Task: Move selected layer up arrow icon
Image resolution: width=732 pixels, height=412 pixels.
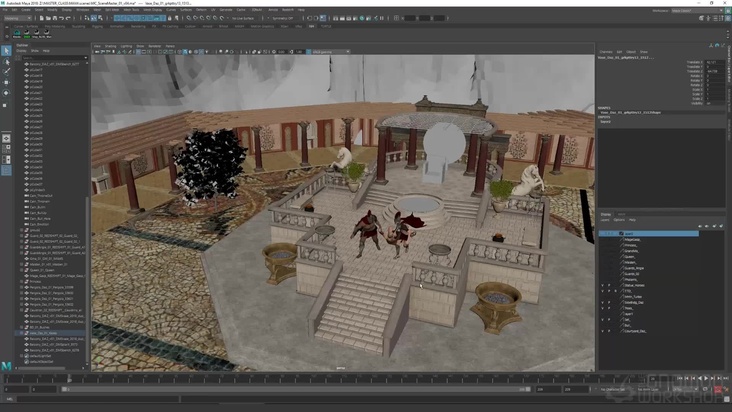Action: pos(700,226)
